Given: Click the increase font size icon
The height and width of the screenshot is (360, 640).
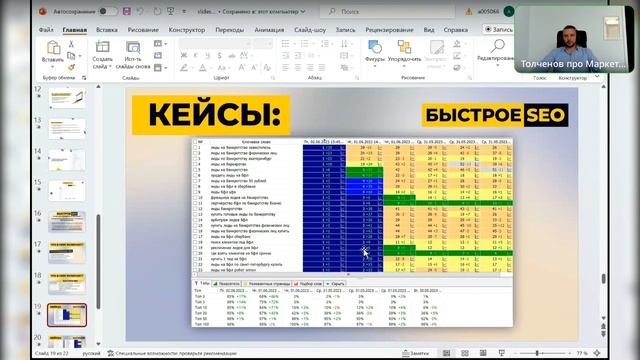Looking at the screenshot, I should click(x=242, y=67).
